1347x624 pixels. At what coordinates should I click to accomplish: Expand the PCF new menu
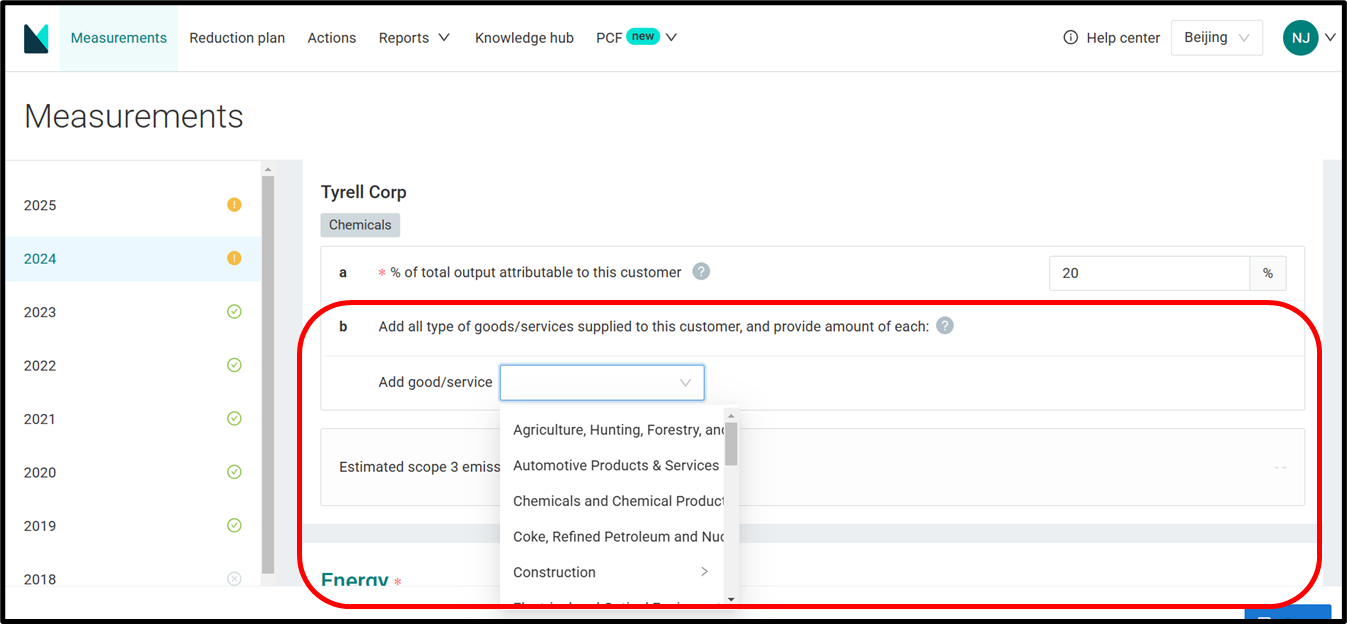637,38
